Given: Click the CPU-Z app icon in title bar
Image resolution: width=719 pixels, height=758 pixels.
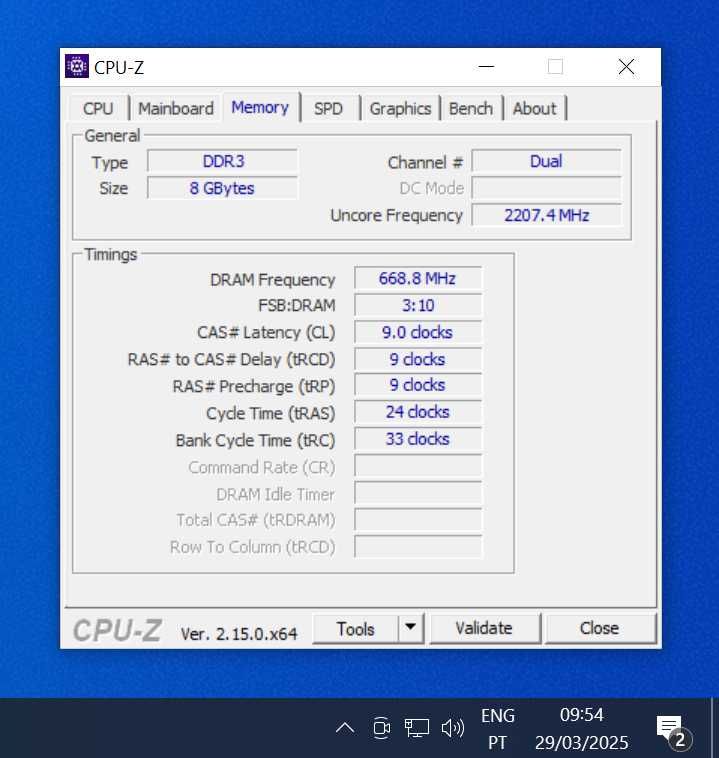Looking at the screenshot, I should point(76,66).
